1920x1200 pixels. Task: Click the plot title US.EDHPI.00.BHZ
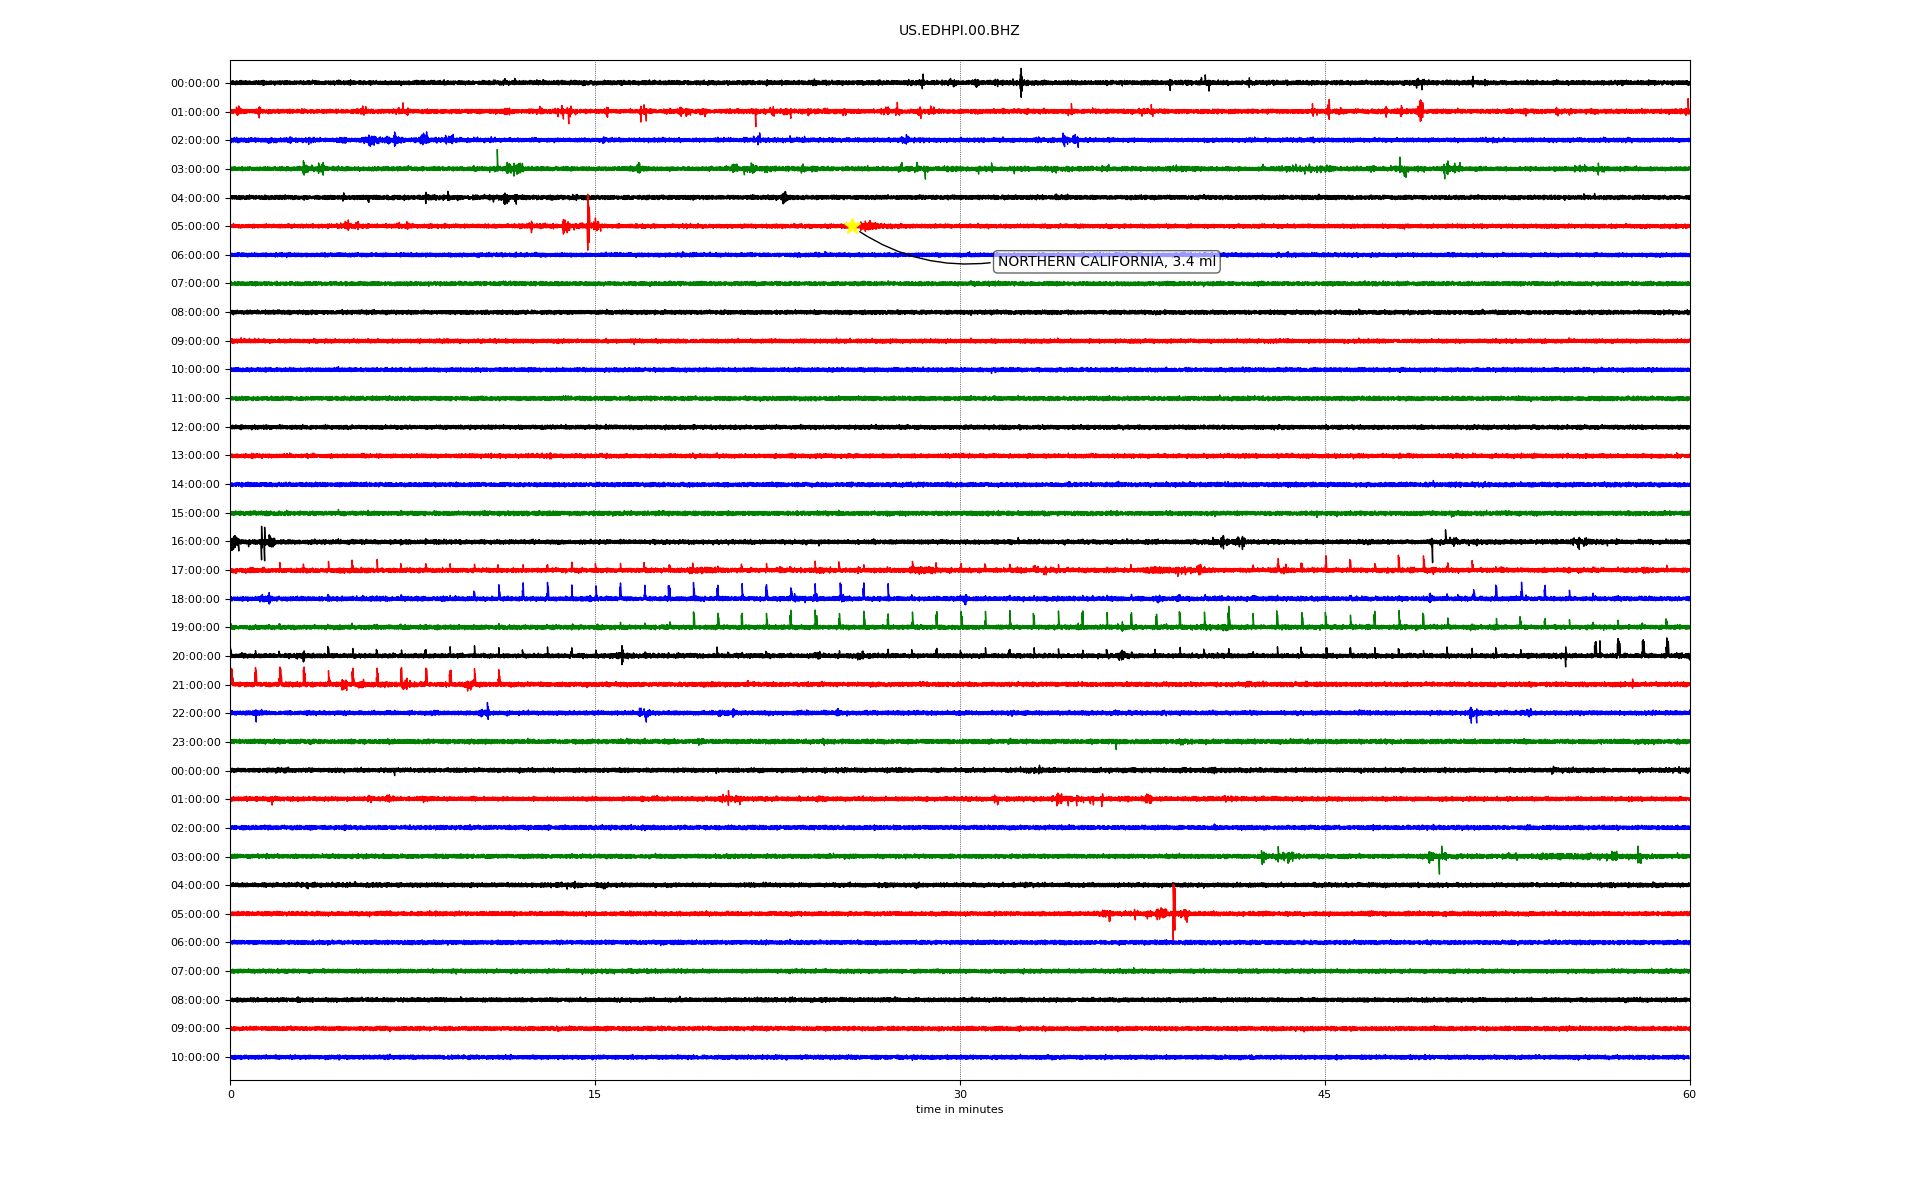tap(959, 31)
